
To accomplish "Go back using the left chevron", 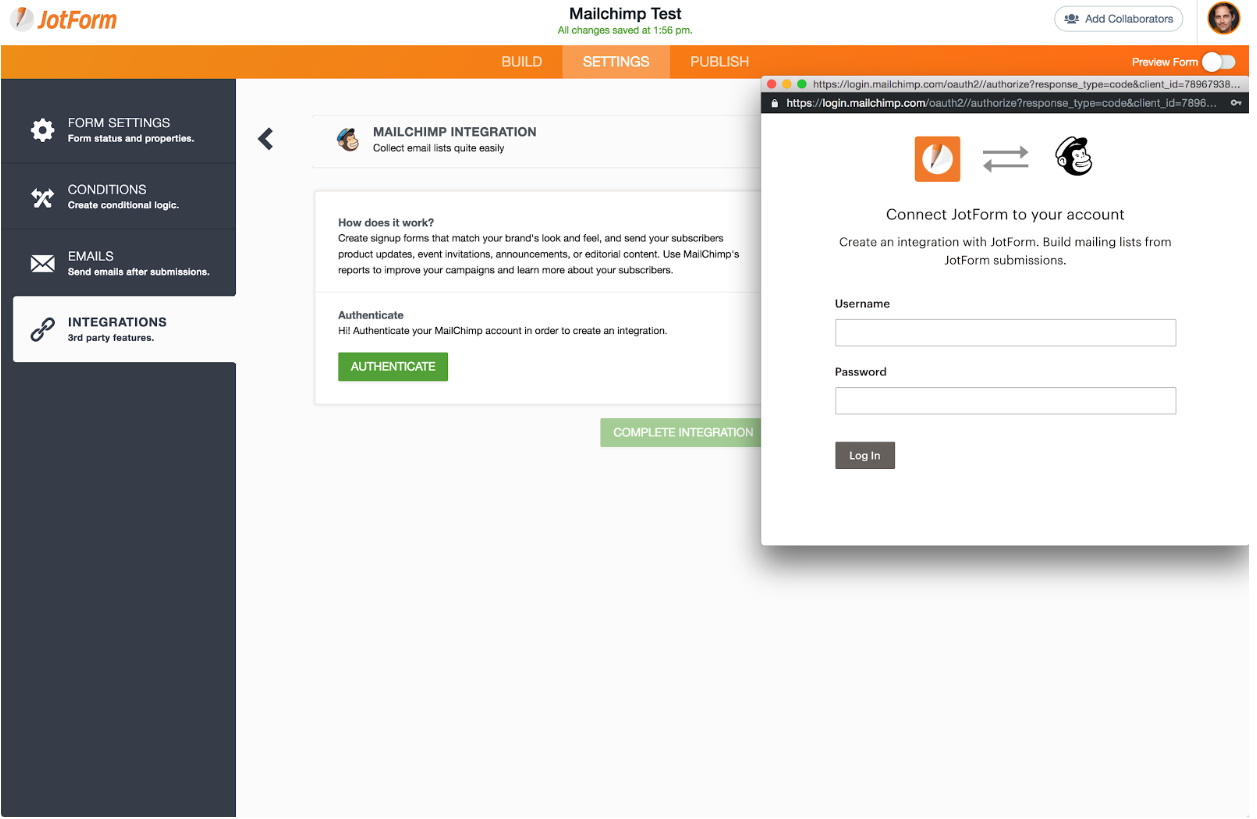I will [x=265, y=139].
